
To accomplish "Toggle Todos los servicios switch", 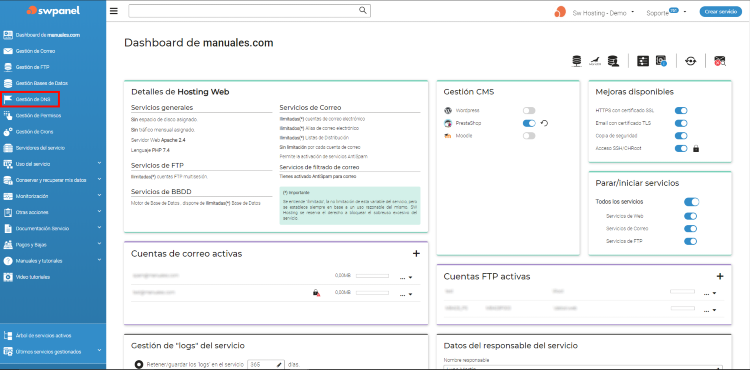I will tap(692, 202).
